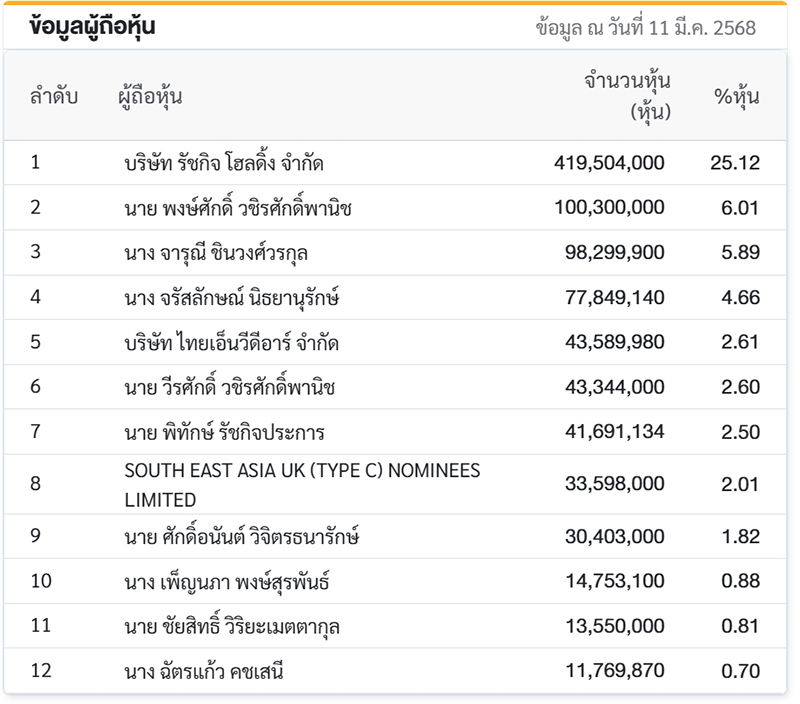Select นาย ชัยสิทธิ์ วิริยะเมตตากุล name

232,627
